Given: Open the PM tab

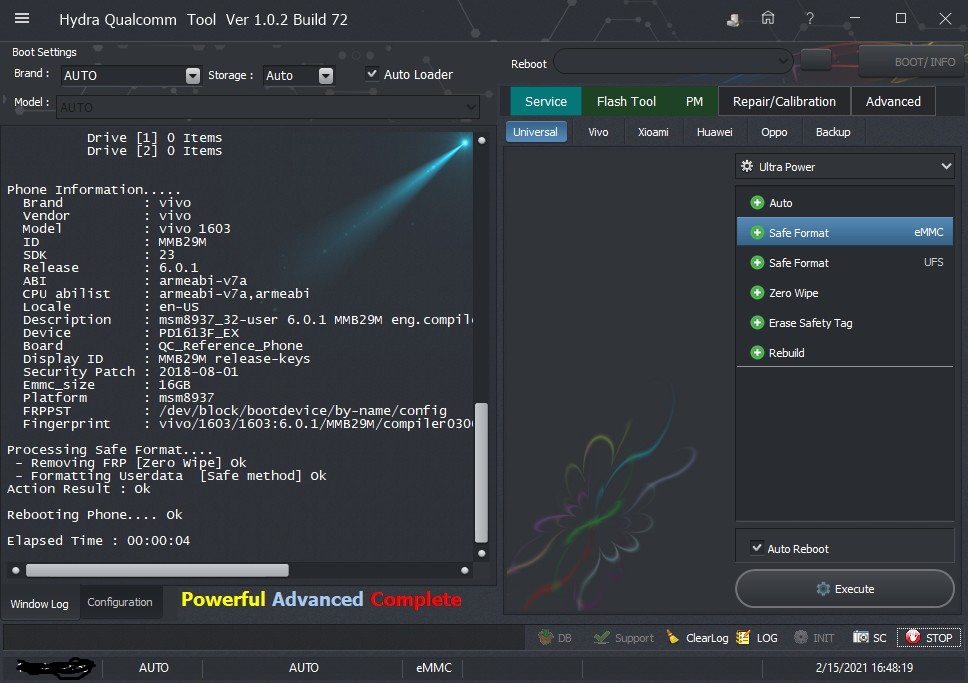Looking at the screenshot, I should (x=694, y=101).
